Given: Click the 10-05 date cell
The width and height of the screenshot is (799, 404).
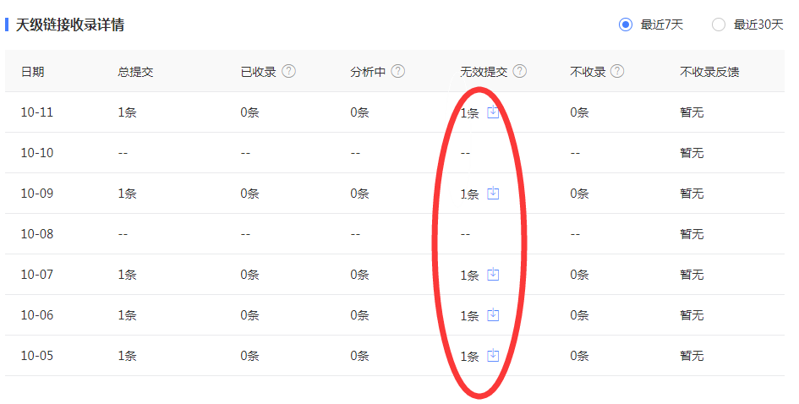Looking at the screenshot, I should click(x=37, y=356).
